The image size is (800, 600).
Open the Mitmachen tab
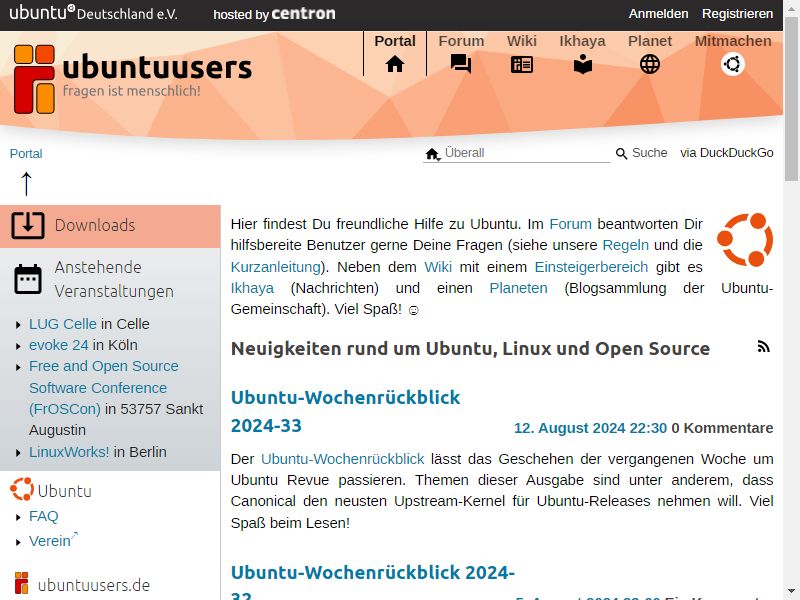(733, 41)
